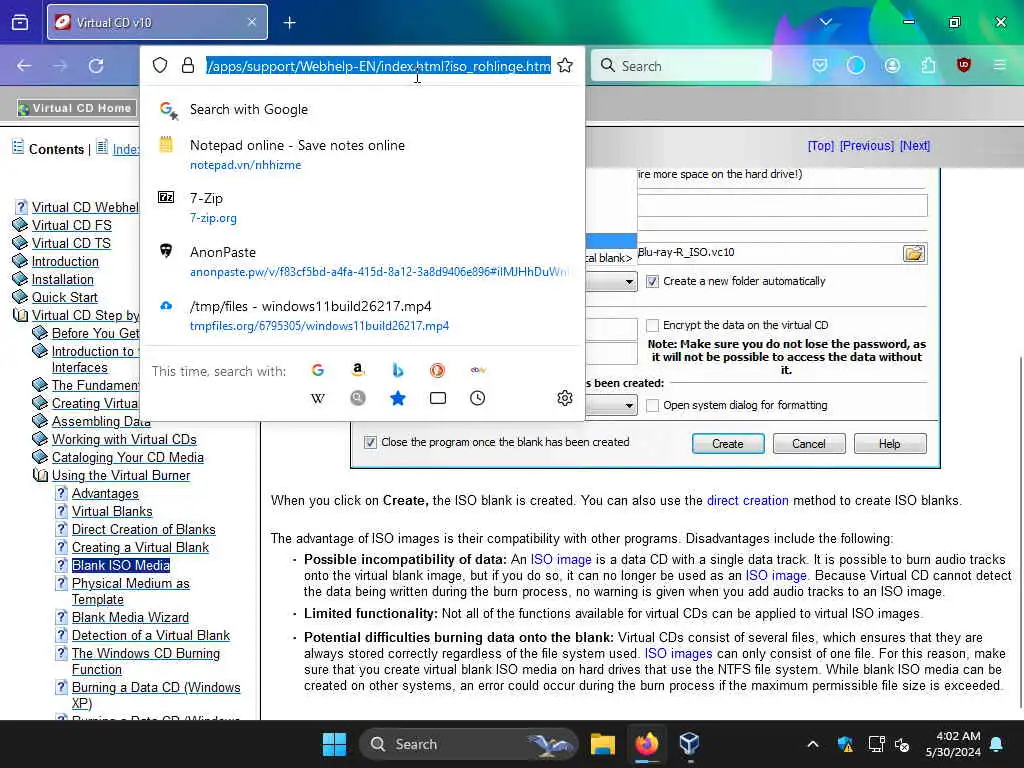Click the Help button in dialog
1024x768 pixels.
point(889,444)
